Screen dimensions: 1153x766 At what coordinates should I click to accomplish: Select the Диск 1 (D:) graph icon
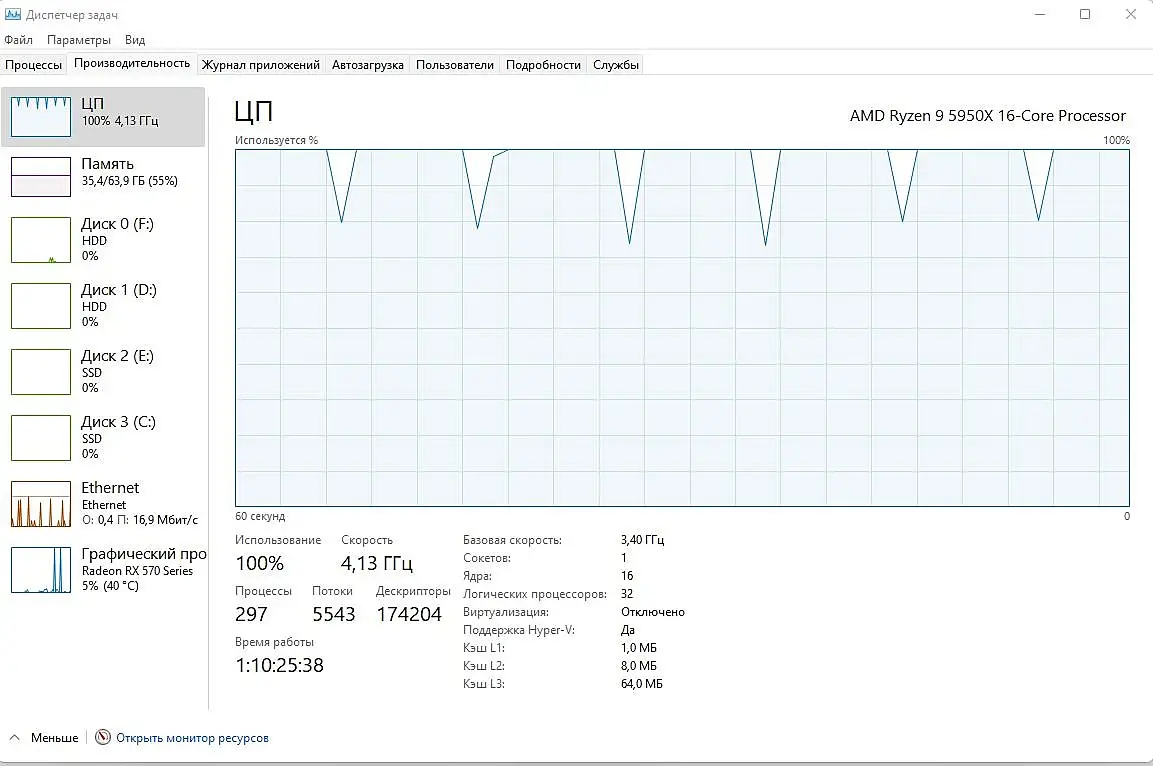click(x=41, y=306)
